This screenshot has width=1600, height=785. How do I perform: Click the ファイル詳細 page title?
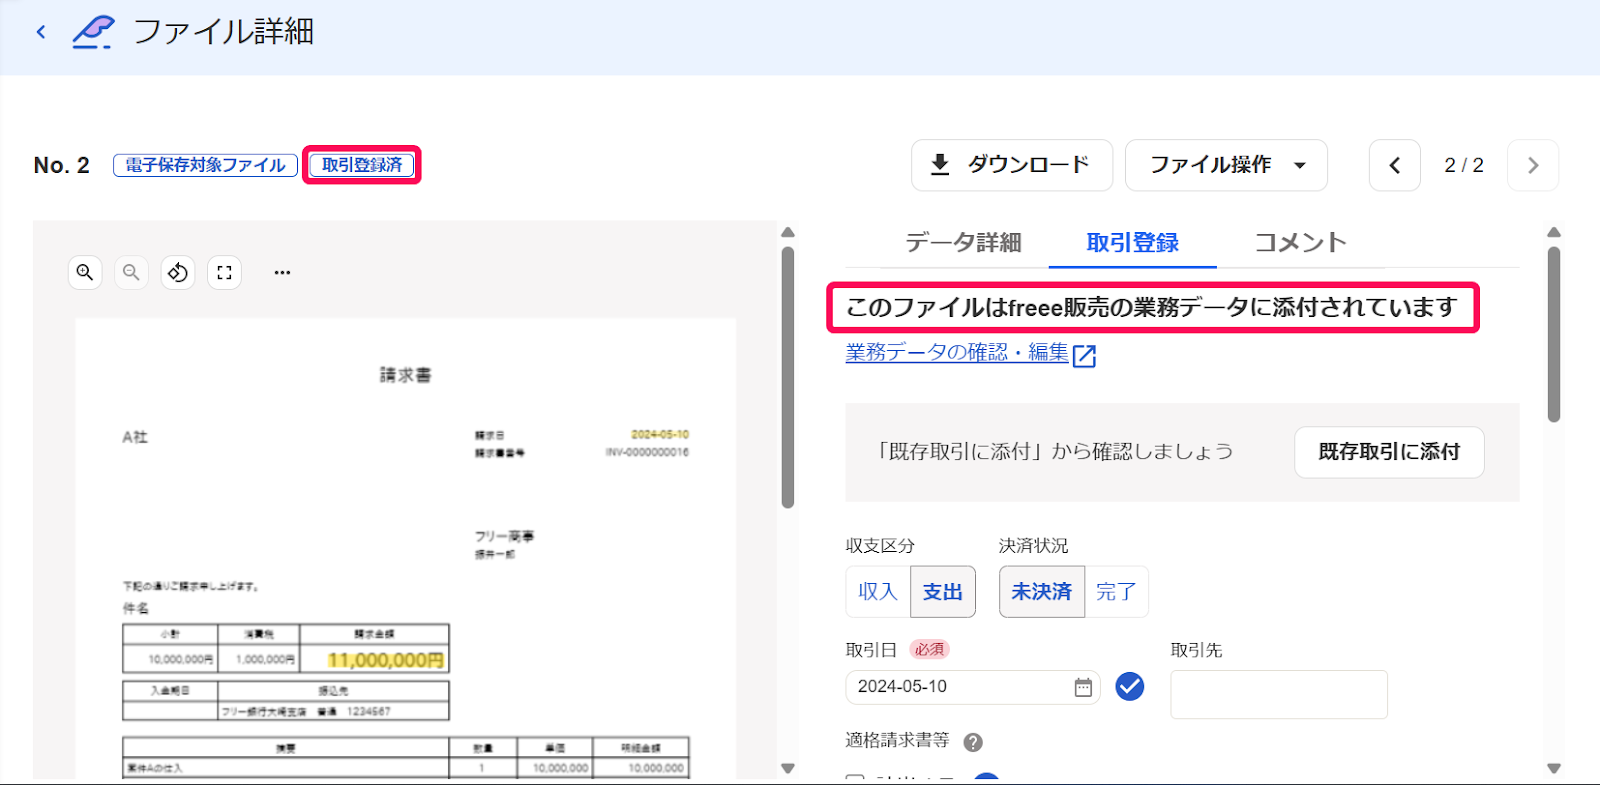tap(223, 32)
